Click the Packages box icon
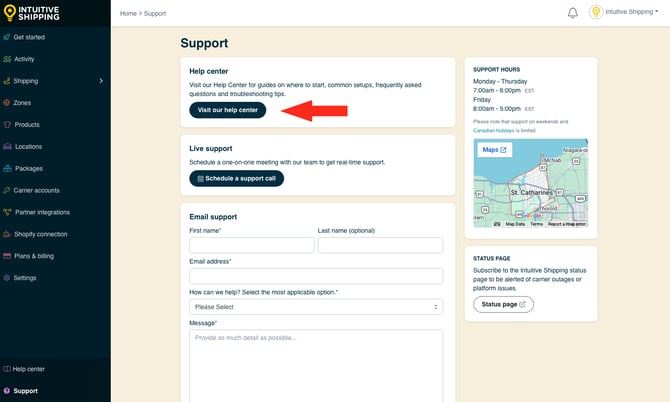The height and width of the screenshot is (402, 670). (x=7, y=168)
